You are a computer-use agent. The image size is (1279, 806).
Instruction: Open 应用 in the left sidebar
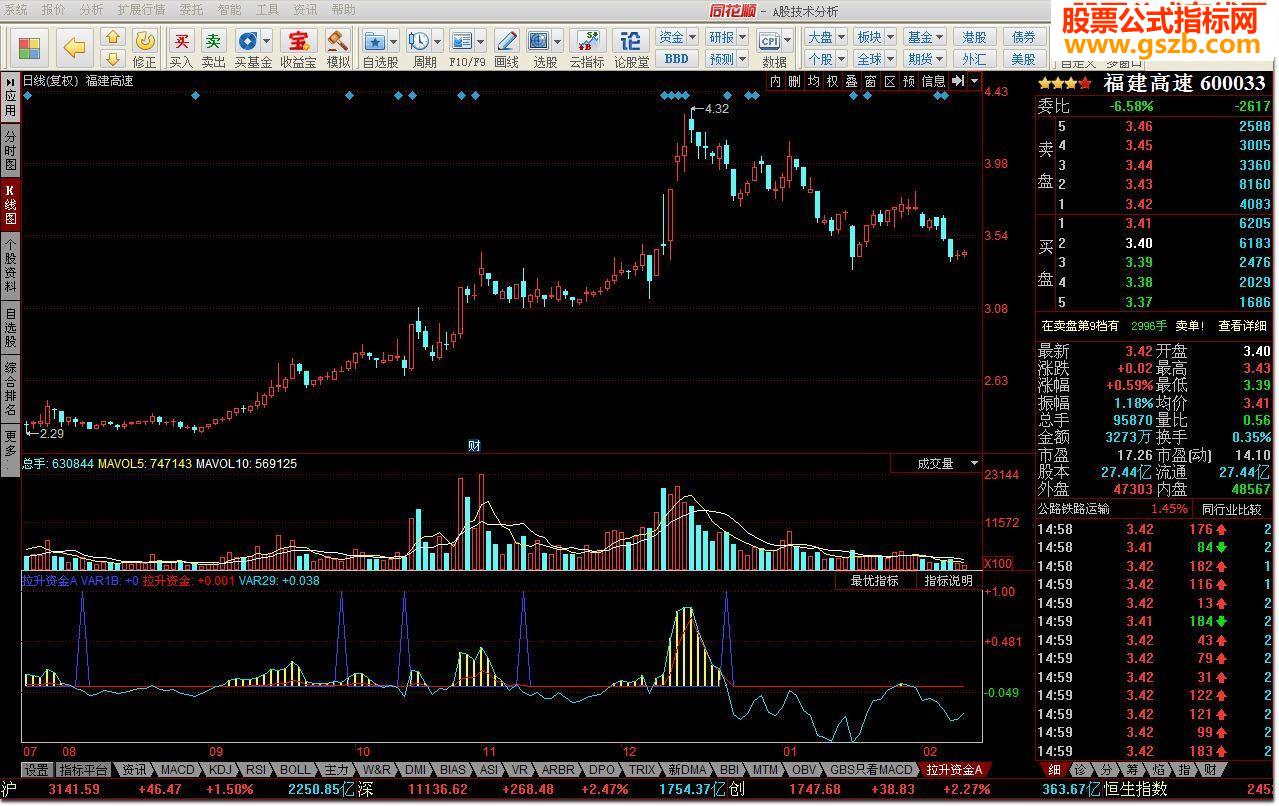[10, 98]
